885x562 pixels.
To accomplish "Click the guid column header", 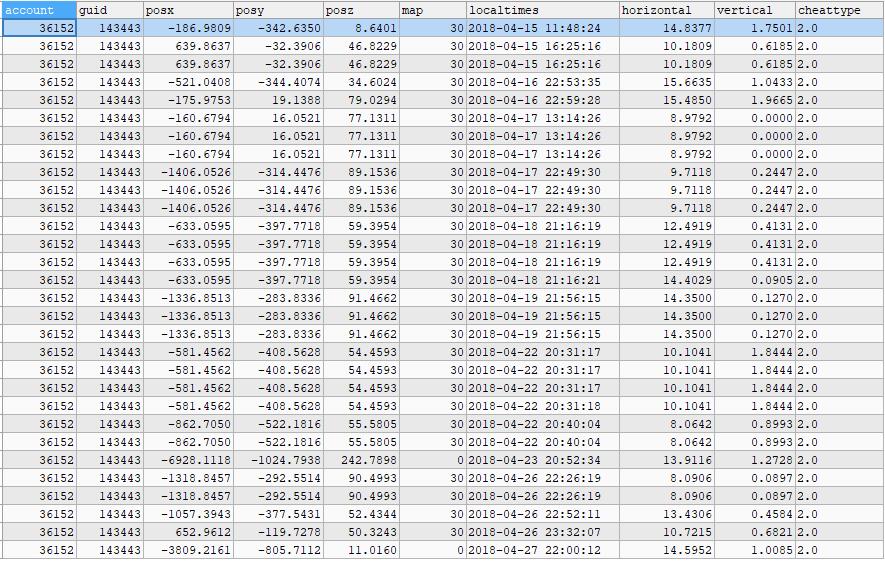I will (x=109, y=10).
